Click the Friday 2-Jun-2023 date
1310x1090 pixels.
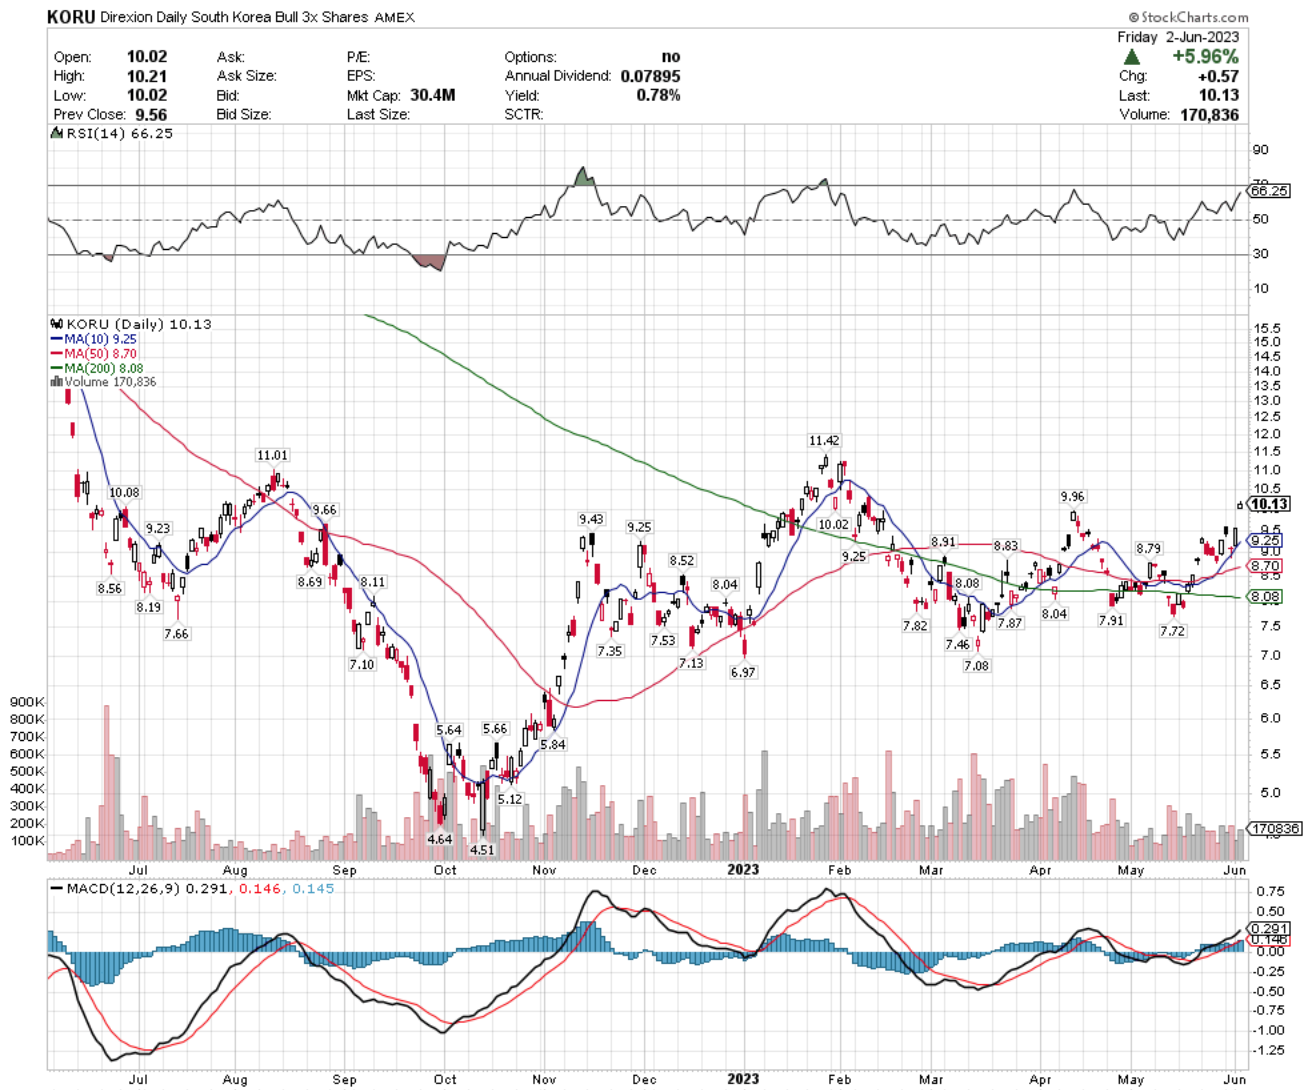[1178, 37]
